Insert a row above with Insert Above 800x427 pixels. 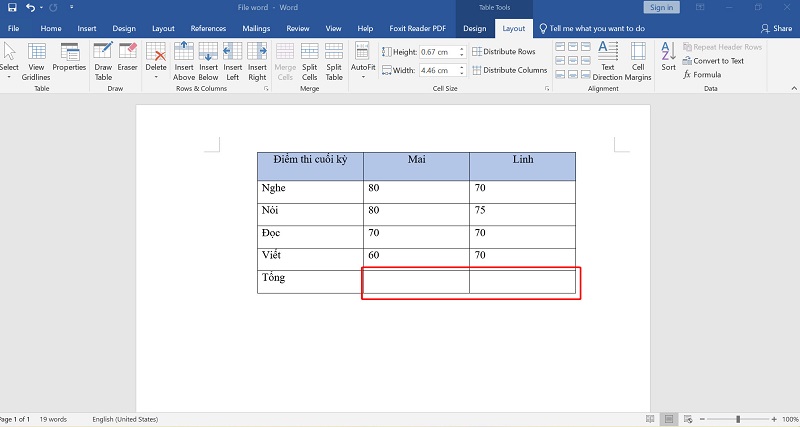pyautogui.click(x=184, y=62)
